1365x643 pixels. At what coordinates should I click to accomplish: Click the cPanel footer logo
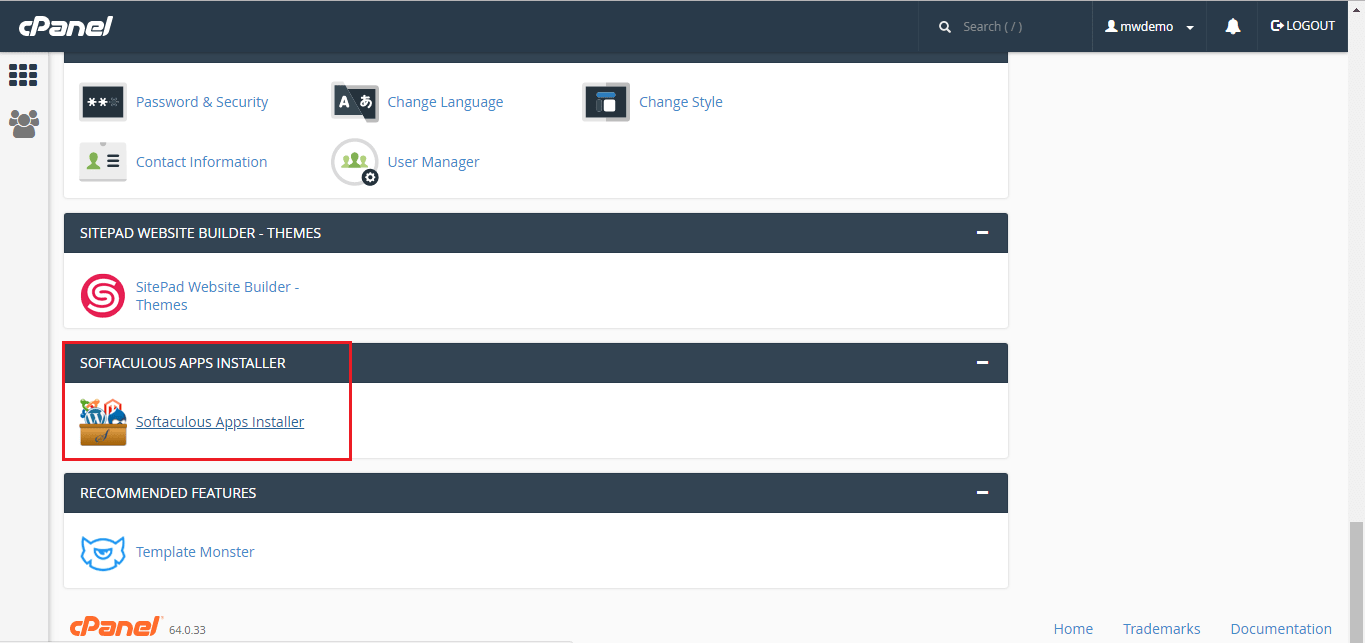(116, 627)
